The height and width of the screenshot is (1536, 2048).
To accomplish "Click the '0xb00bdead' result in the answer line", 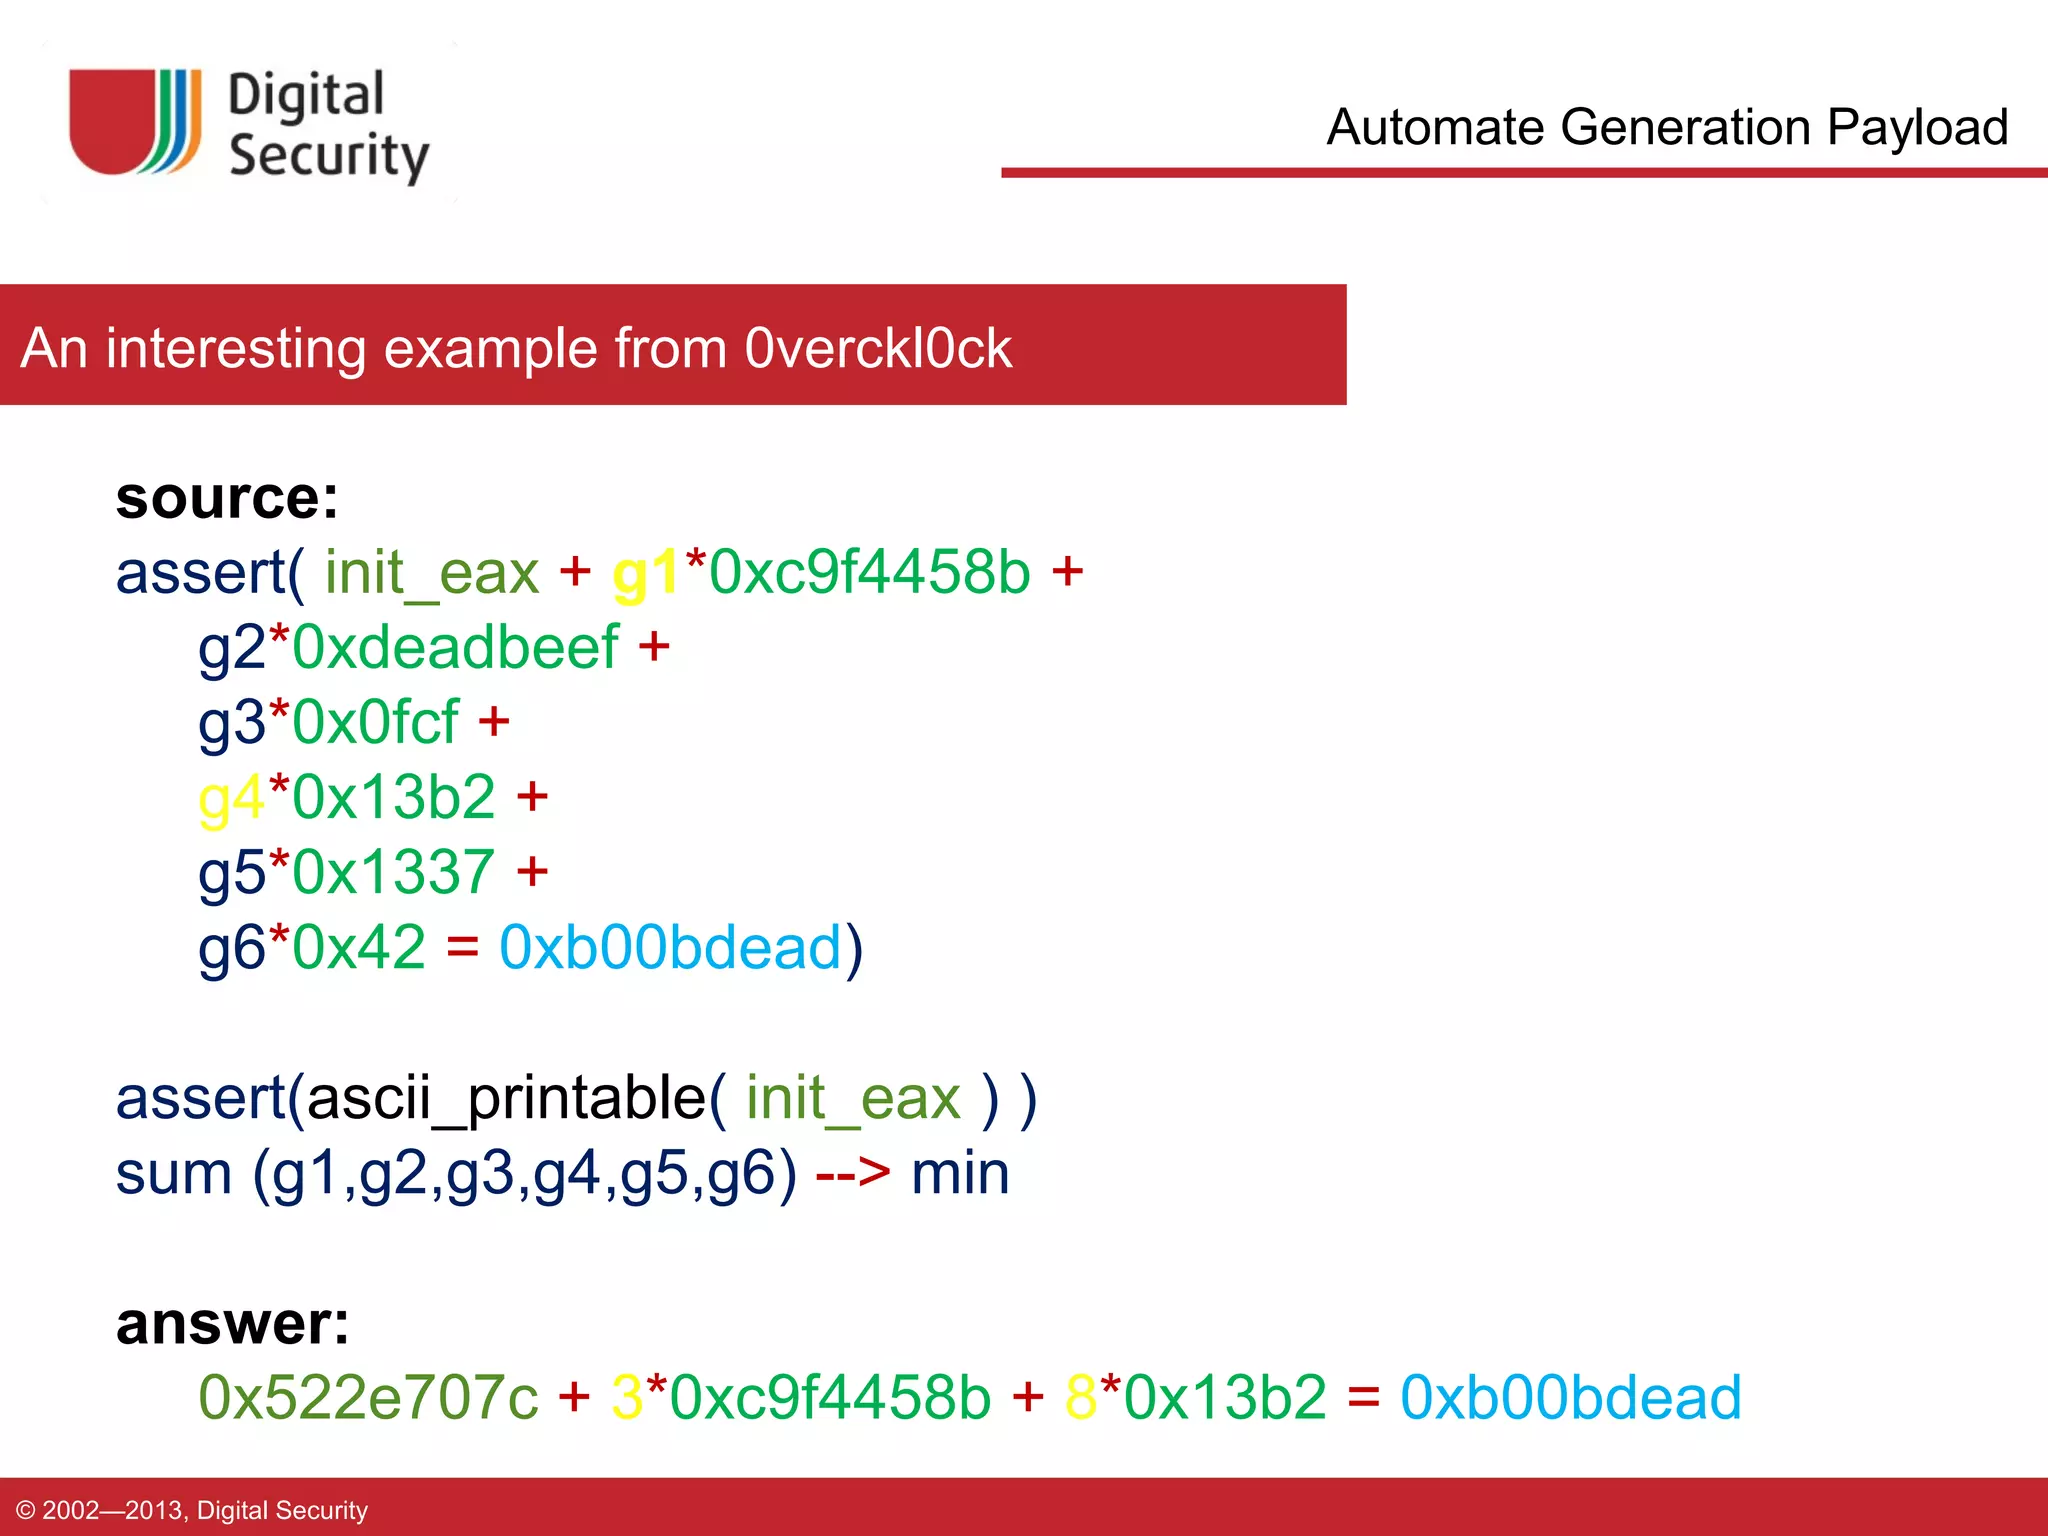I will tap(1571, 1397).
